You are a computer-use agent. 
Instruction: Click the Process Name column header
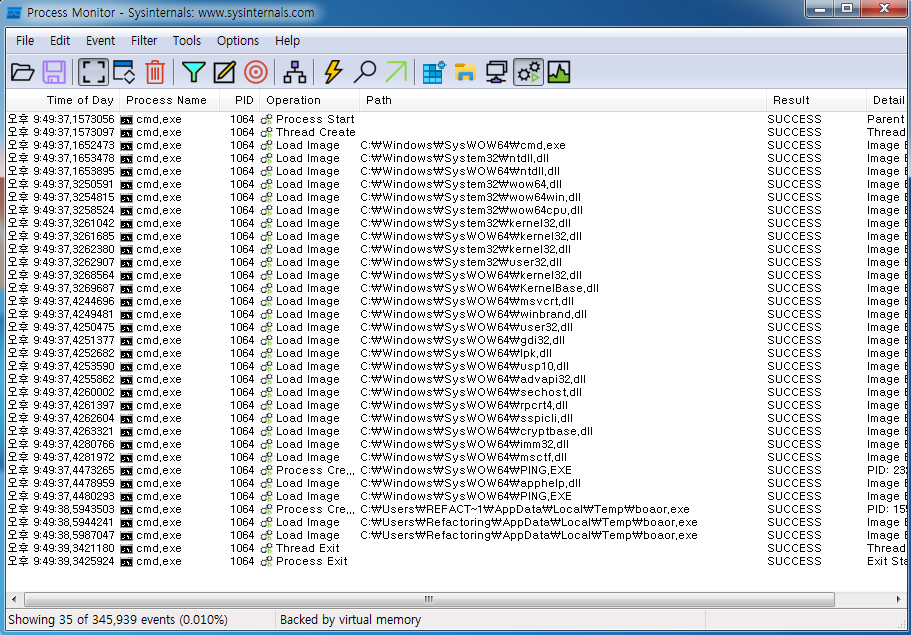click(x=169, y=100)
